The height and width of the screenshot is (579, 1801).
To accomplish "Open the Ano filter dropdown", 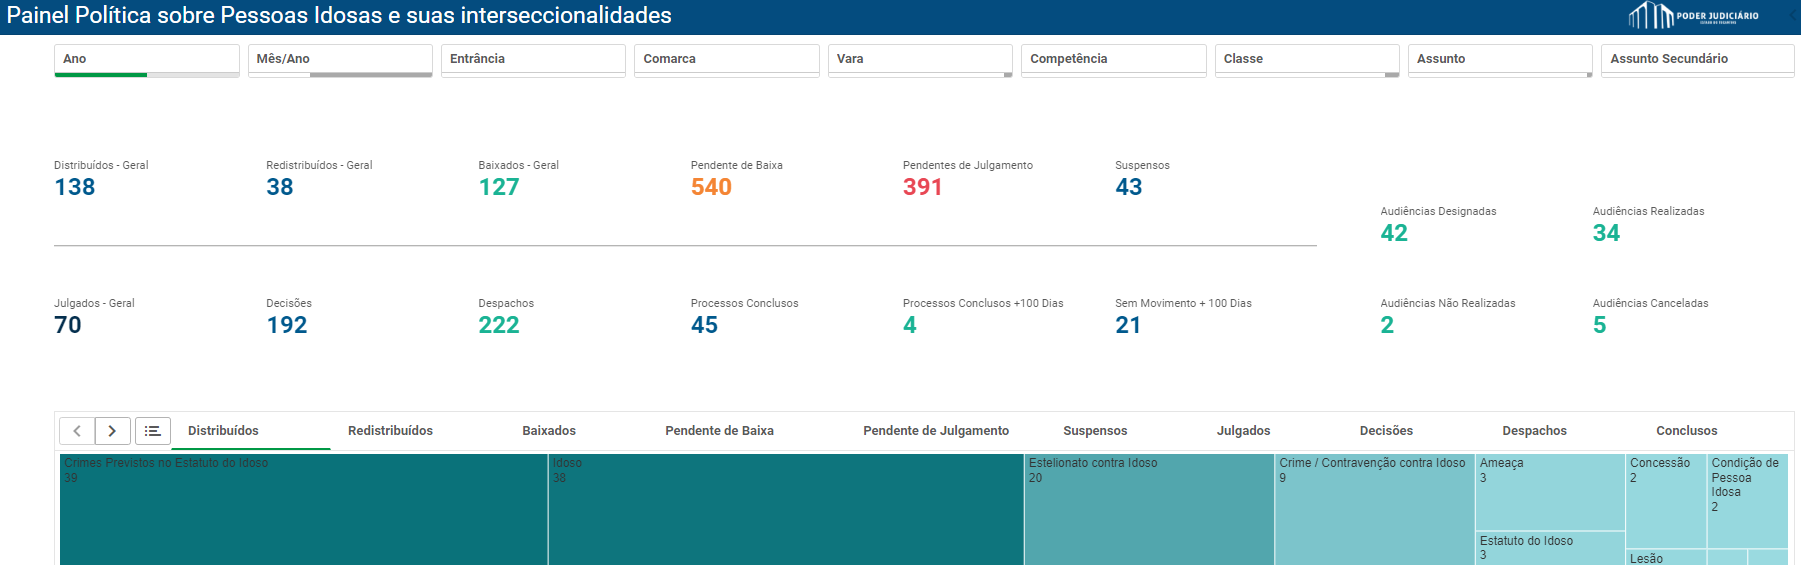I will pyautogui.click(x=146, y=59).
